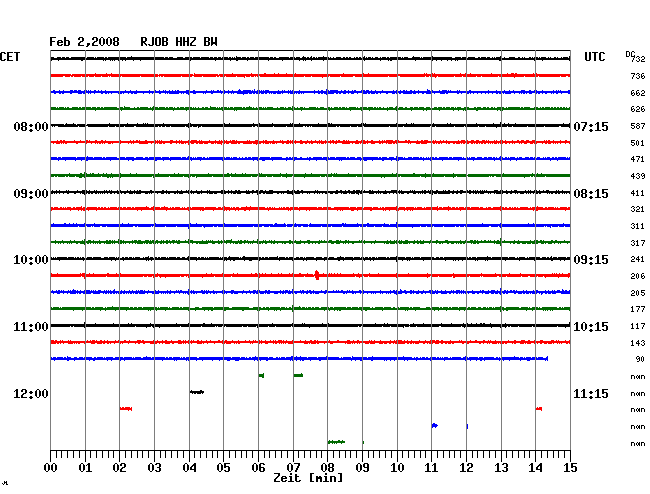
Task: Click the red spike event on the 10:15 CET trace
Action: (x=317, y=275)
